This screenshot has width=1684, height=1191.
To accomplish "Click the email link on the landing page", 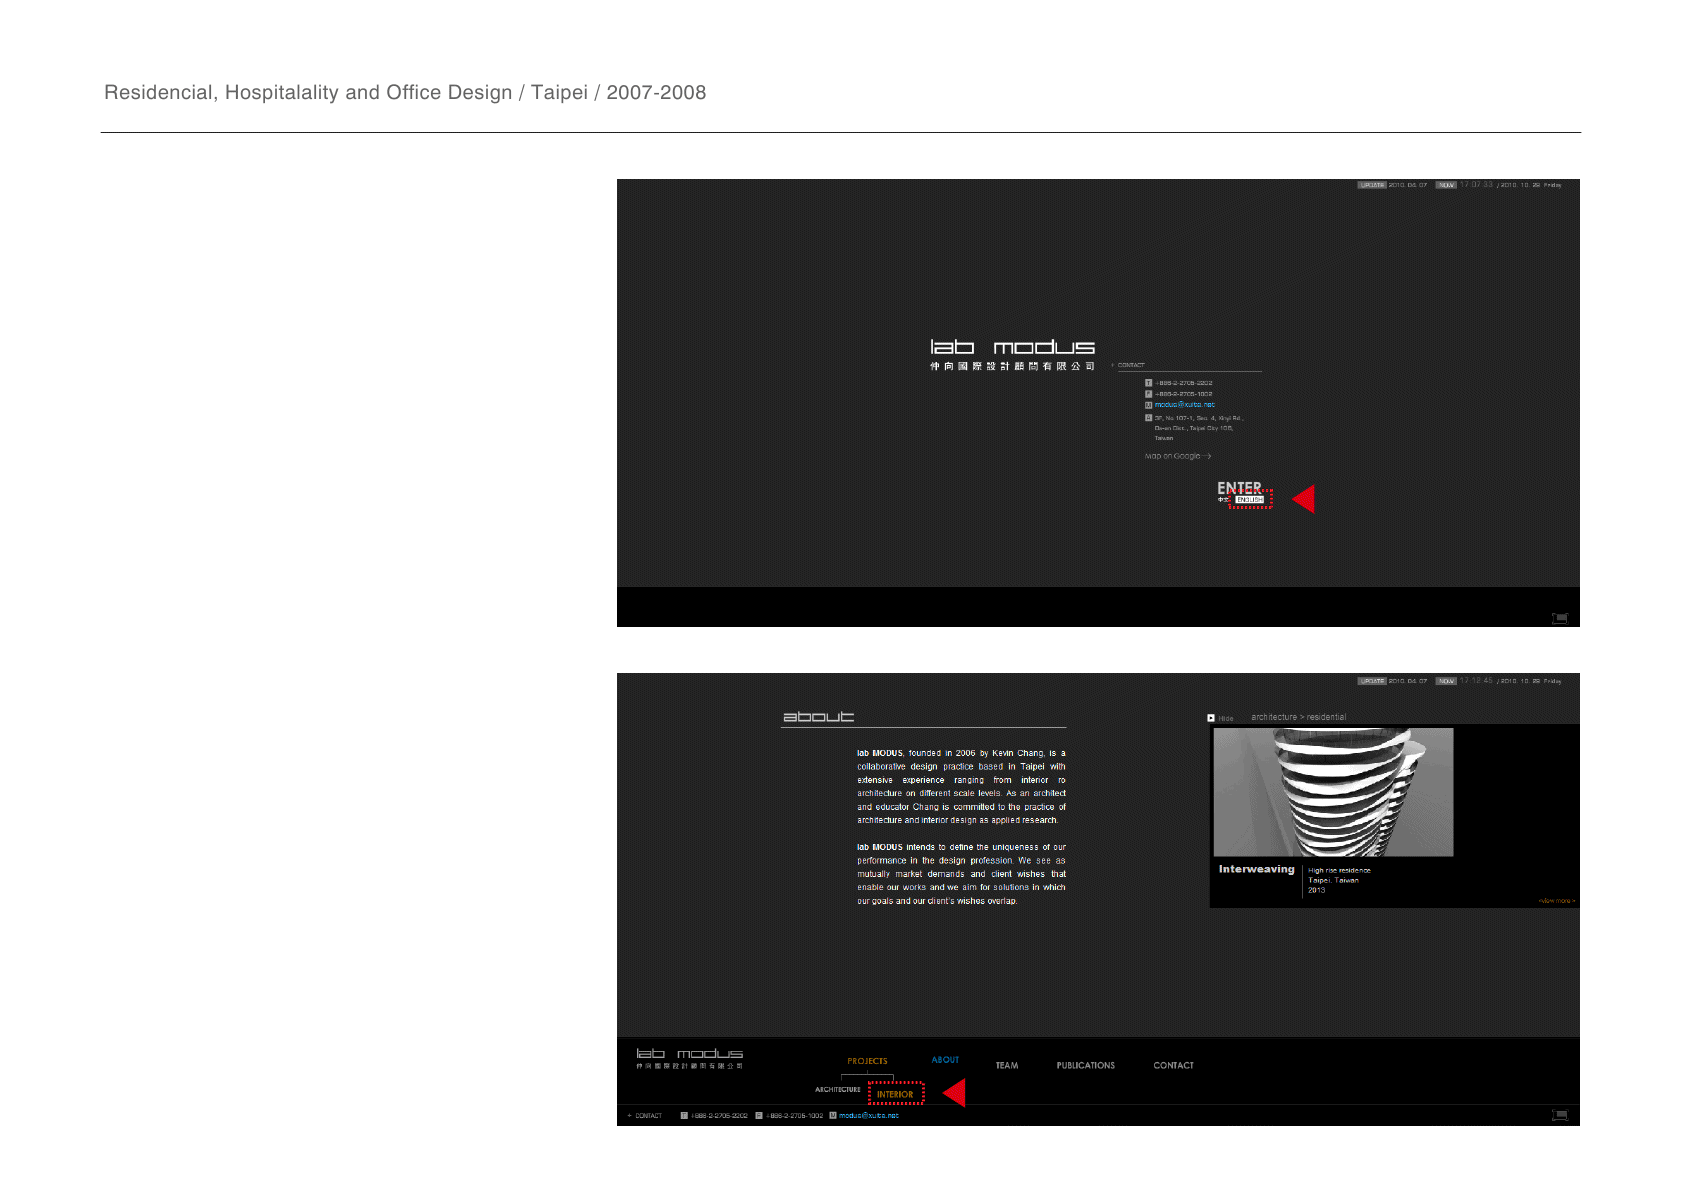I will click(x=1185, y=405).
